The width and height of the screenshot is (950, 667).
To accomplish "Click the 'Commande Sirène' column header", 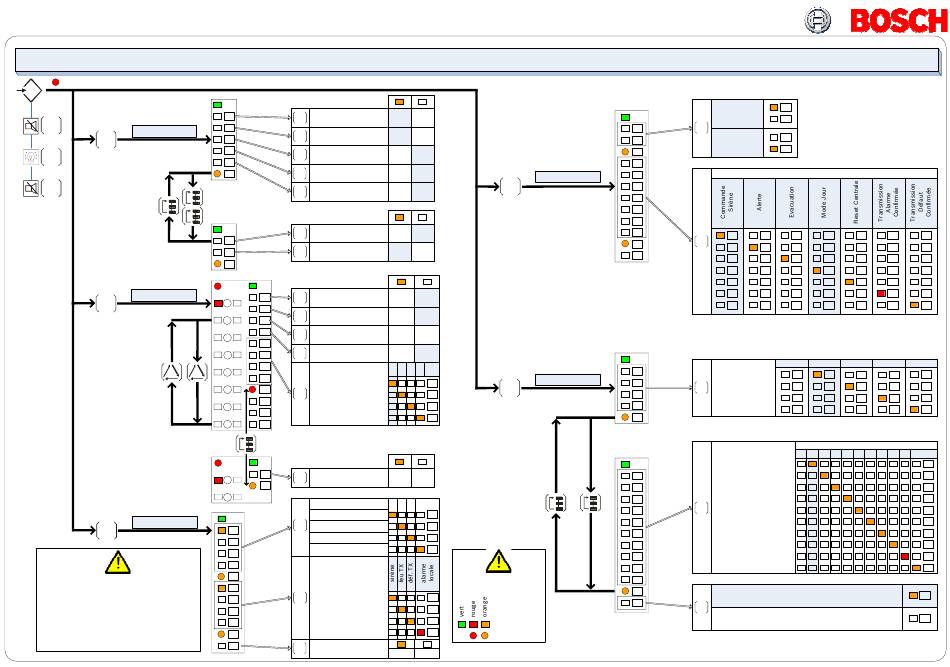I will (726, 202).
